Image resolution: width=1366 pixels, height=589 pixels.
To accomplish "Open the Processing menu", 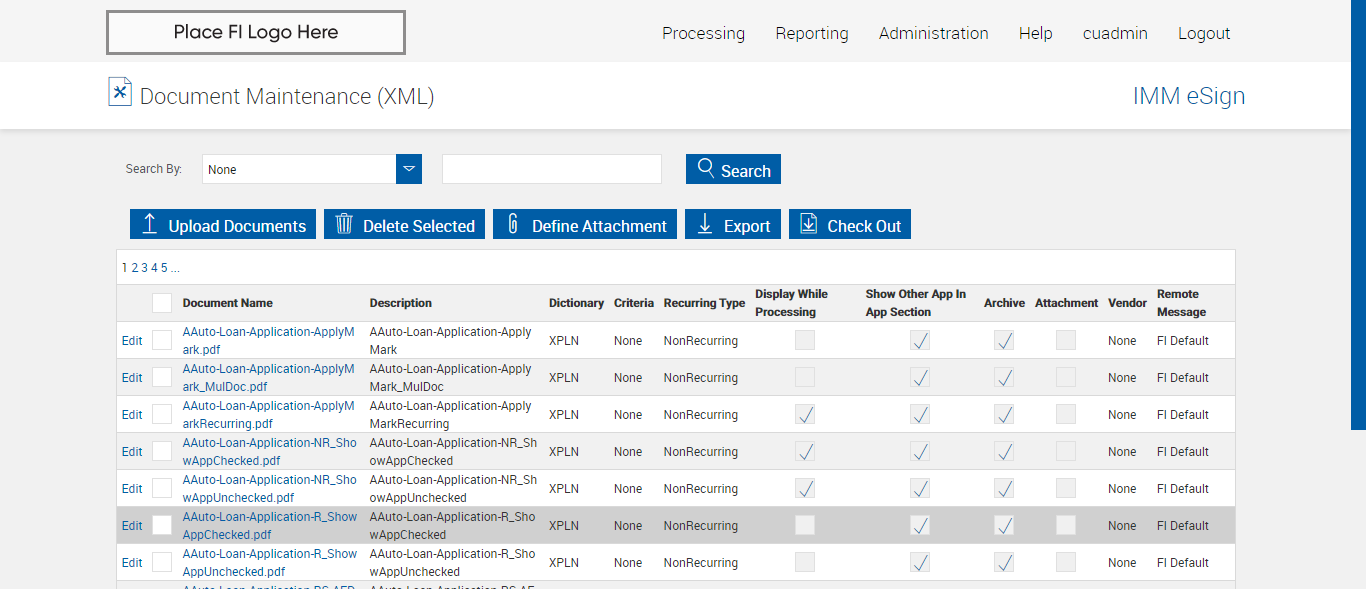I will point(703,33).
